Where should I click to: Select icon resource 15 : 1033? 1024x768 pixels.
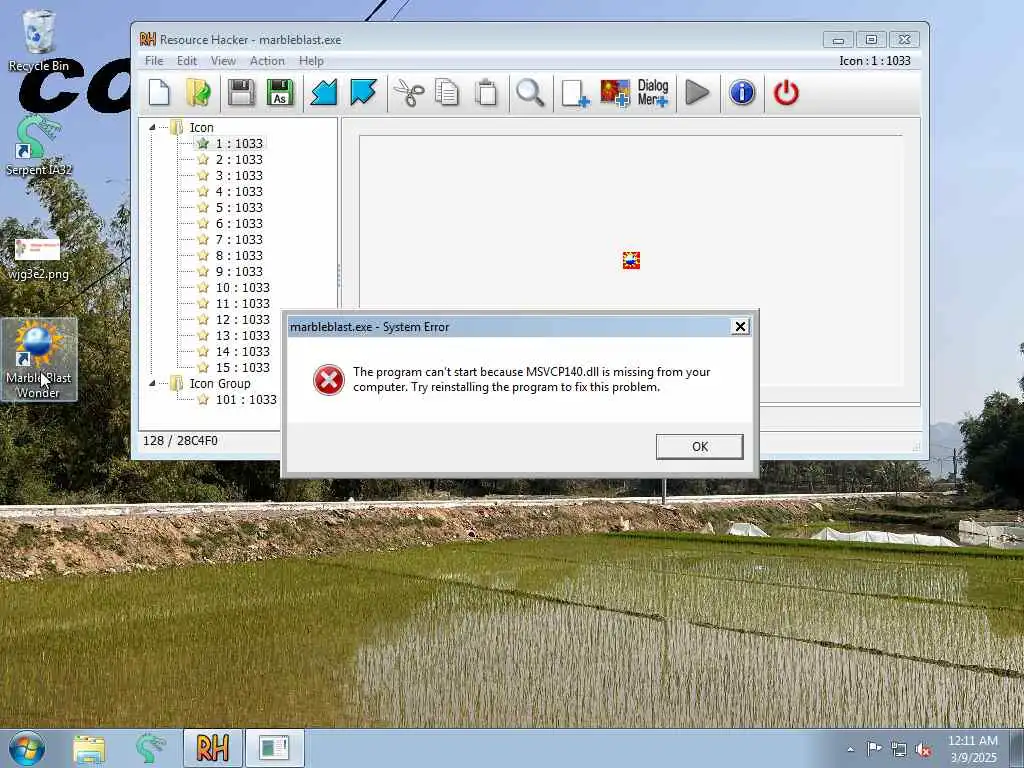click(242, 368)
